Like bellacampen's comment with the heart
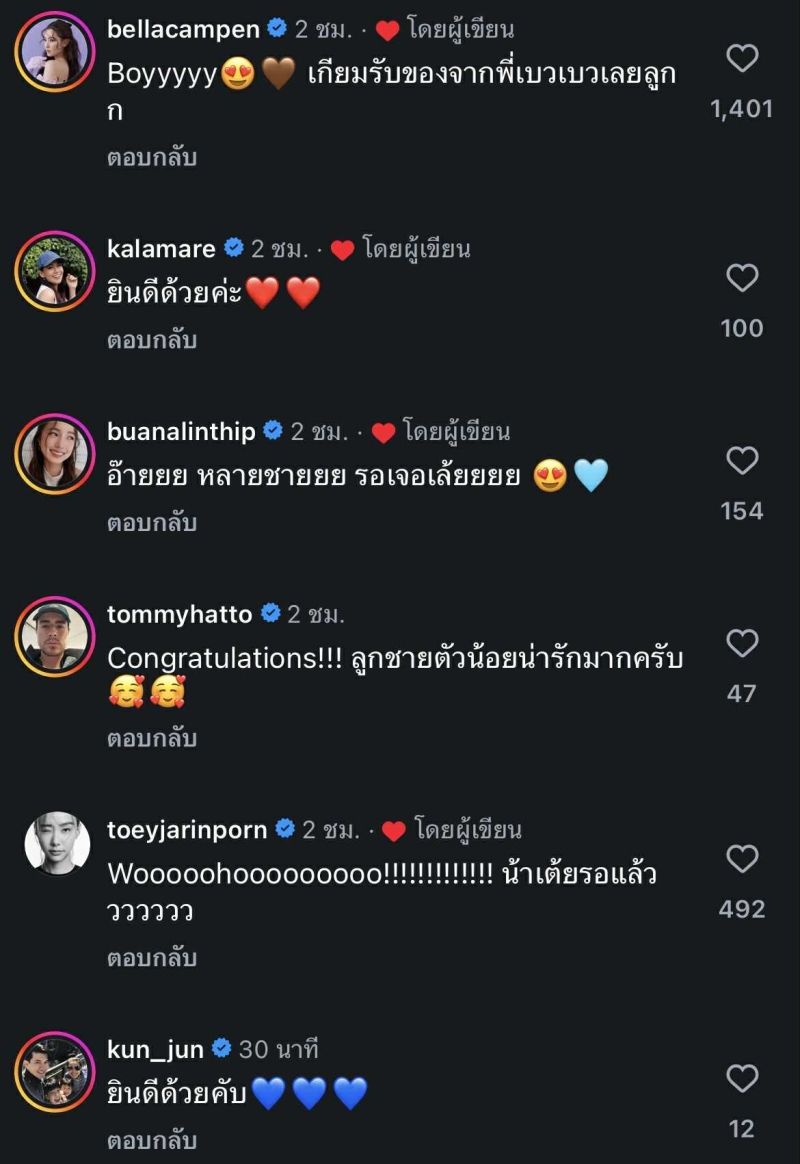 point(741,59)
